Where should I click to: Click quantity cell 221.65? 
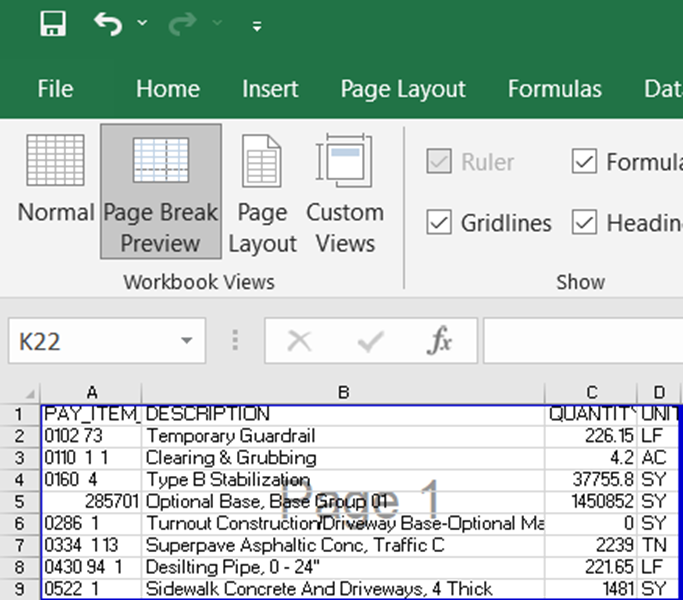(591, 567)
